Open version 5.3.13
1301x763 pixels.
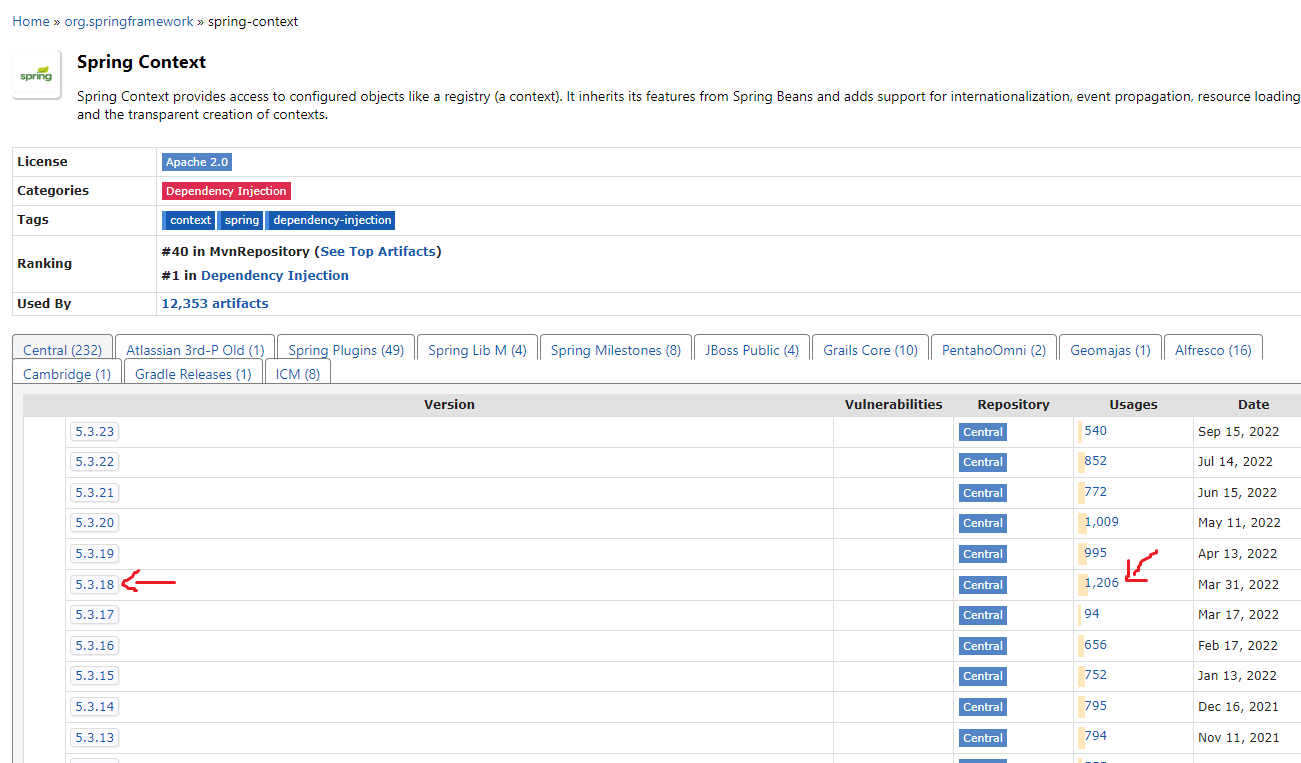tap(94, 738)
